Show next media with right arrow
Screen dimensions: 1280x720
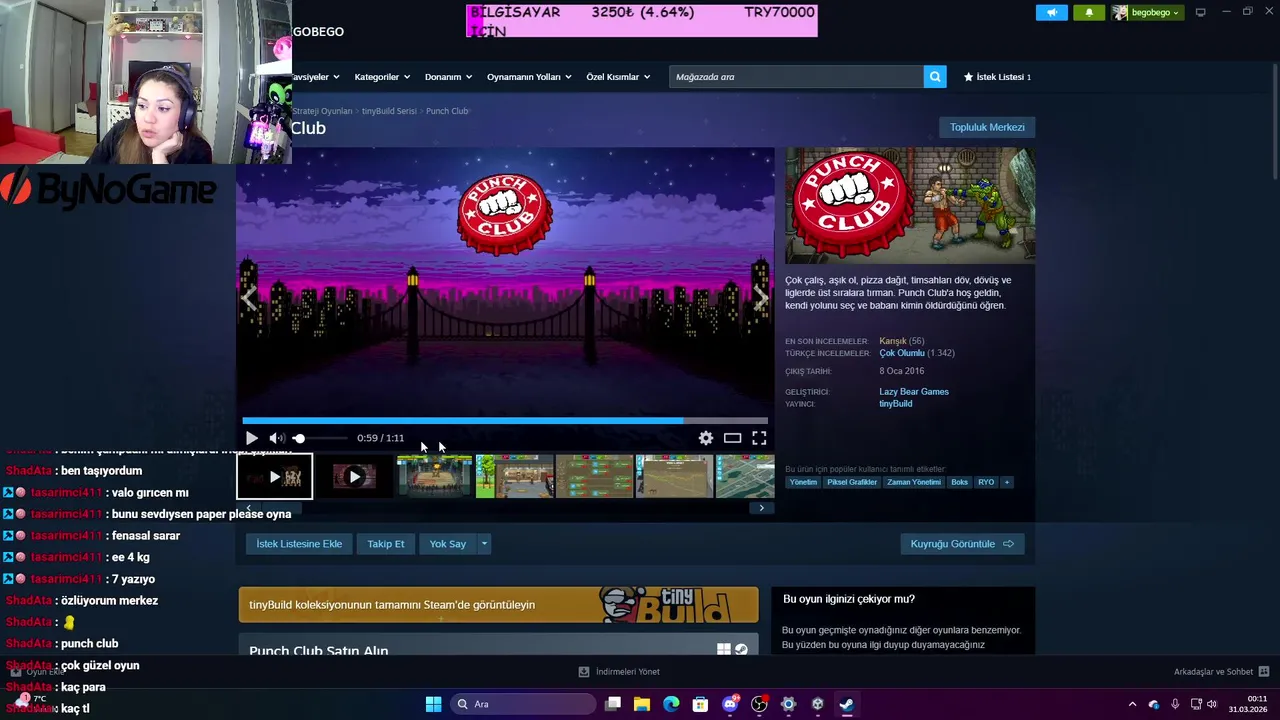761,299
